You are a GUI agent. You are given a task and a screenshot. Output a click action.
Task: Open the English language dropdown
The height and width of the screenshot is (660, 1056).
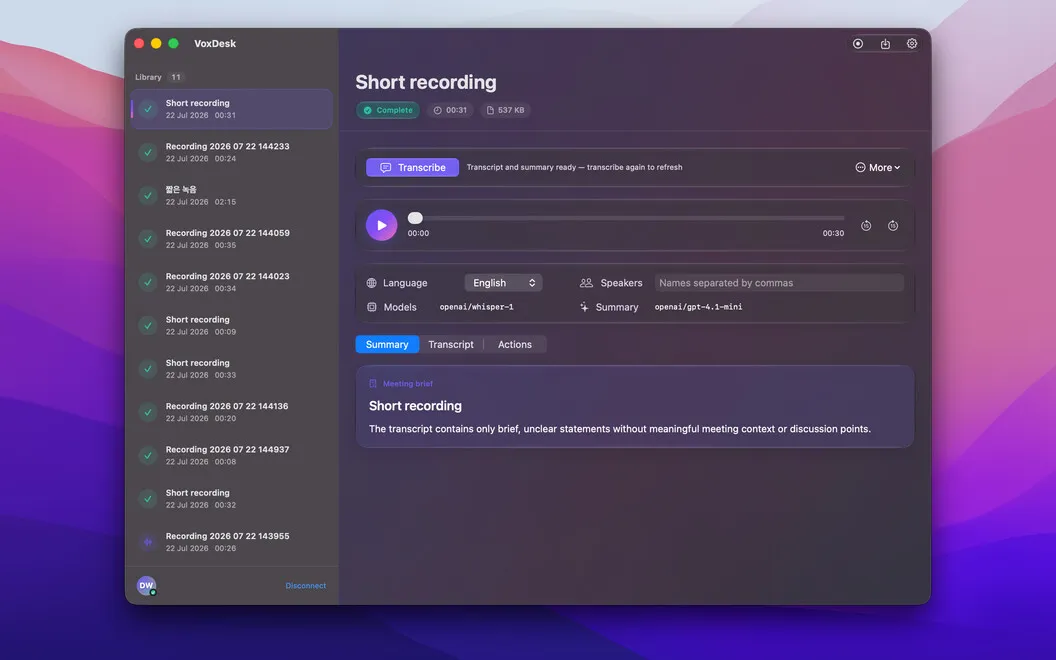point(503,283)
